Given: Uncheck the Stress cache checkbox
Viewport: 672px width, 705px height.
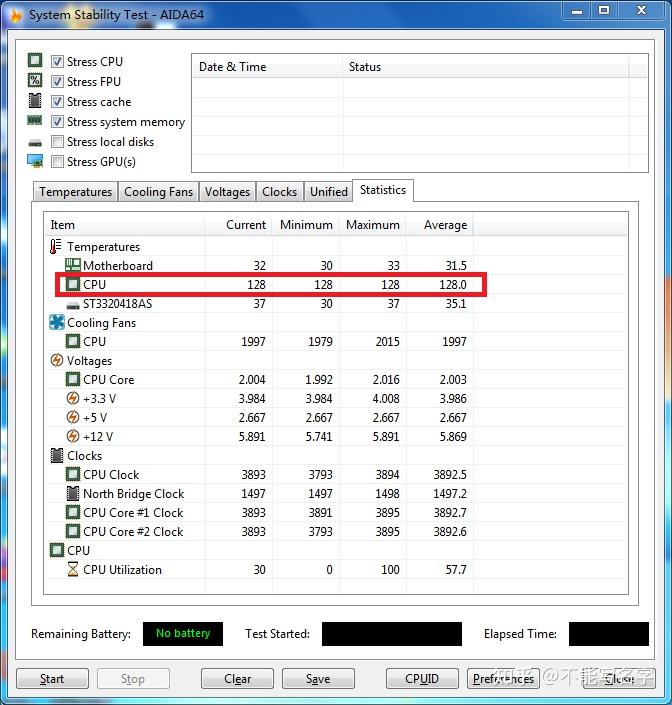Looking at the screenshot, I should tap(57, 102).
